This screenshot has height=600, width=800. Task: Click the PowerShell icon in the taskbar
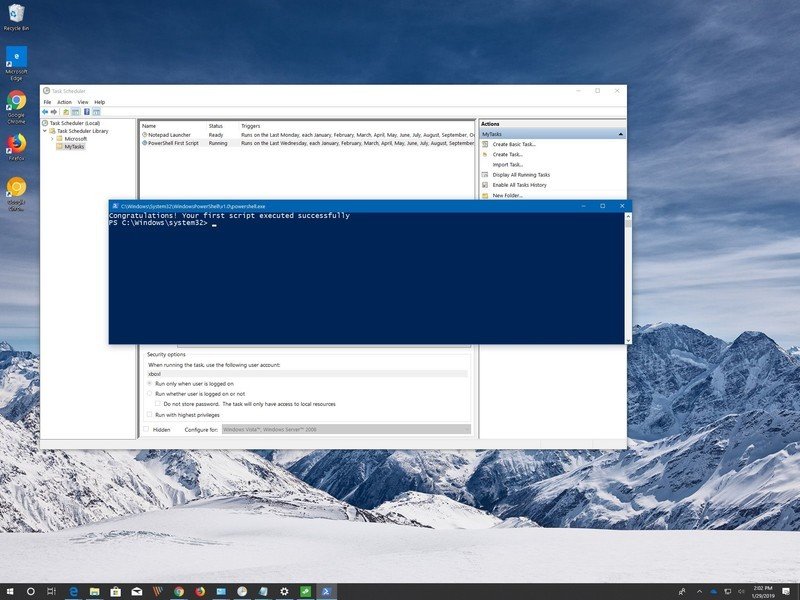pos(327,591)
